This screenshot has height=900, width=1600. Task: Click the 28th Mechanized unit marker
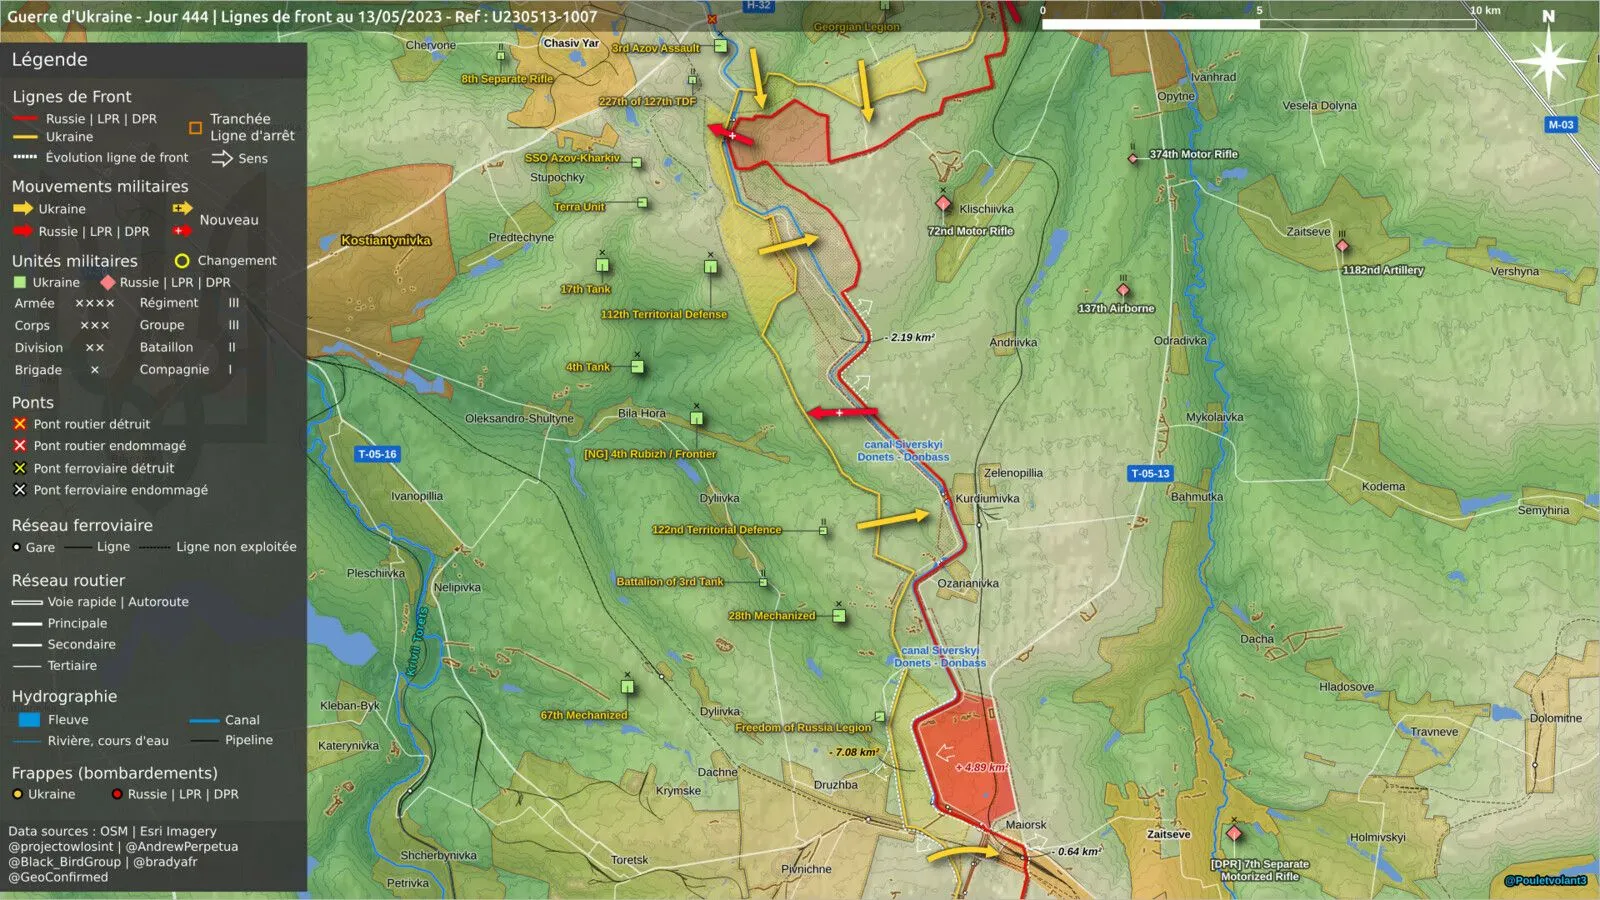point(839,616)
